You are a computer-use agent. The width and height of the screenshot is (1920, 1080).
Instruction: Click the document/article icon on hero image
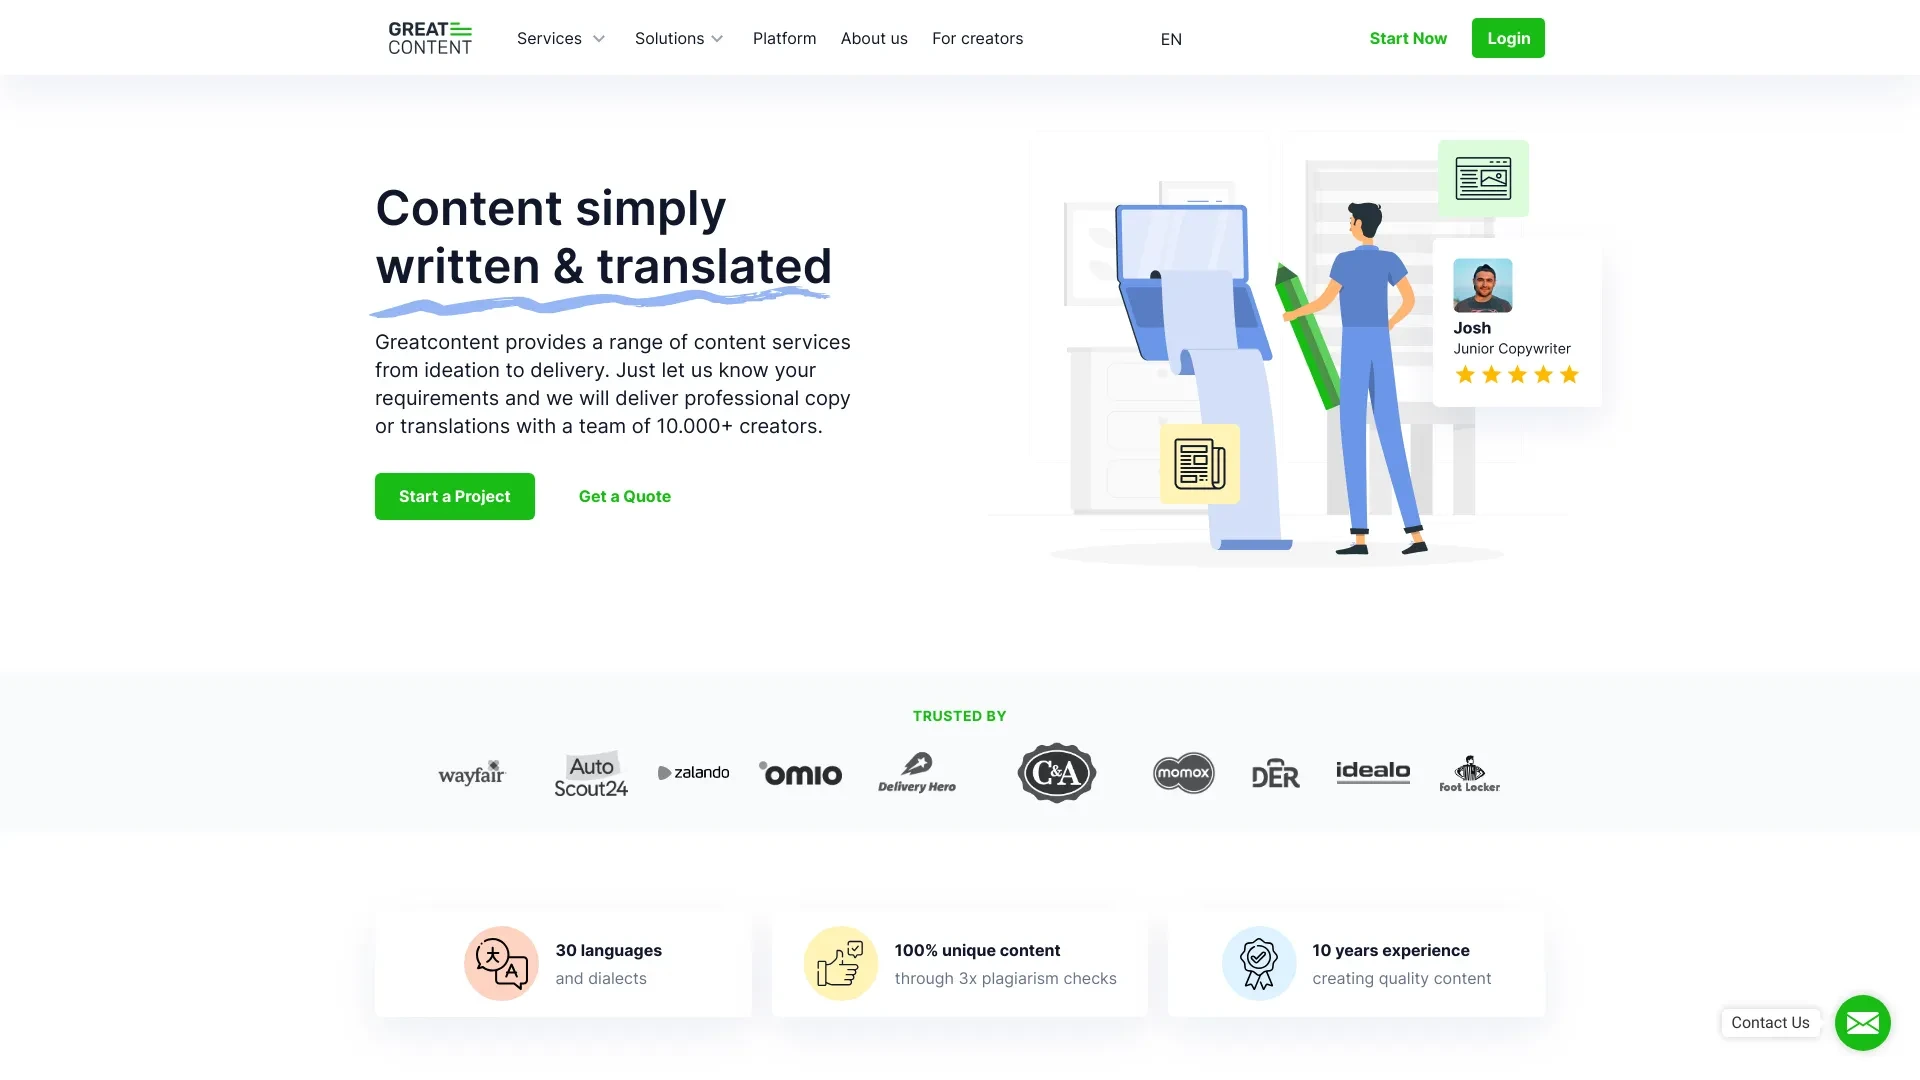coord(1199,464)
